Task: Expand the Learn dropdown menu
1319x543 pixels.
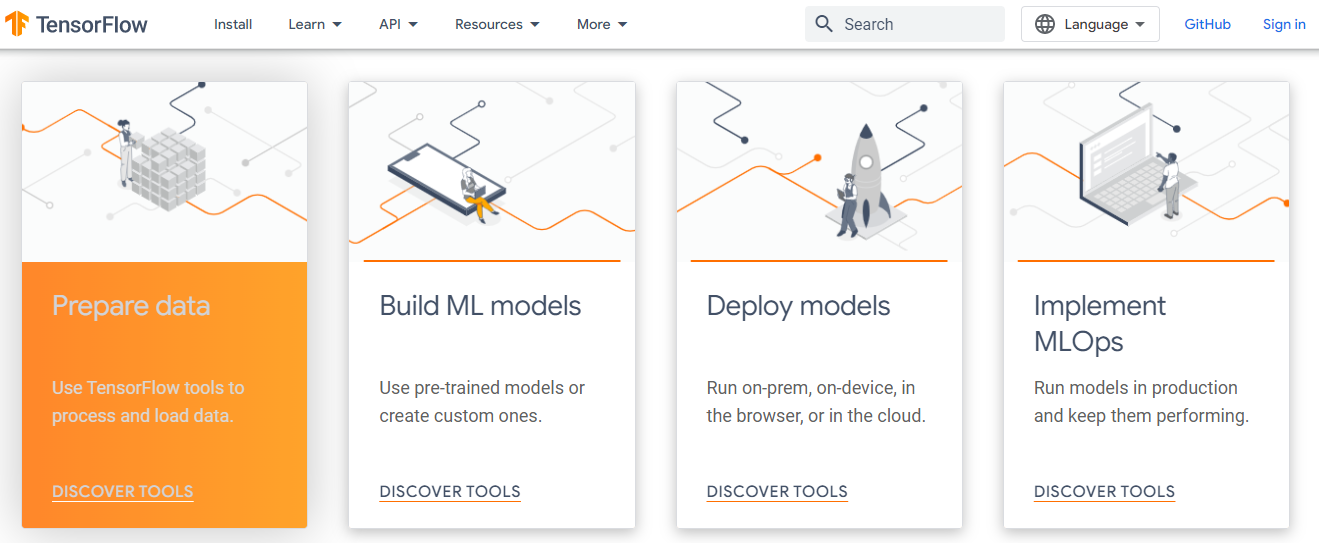Action: click(x=314, y=24)
